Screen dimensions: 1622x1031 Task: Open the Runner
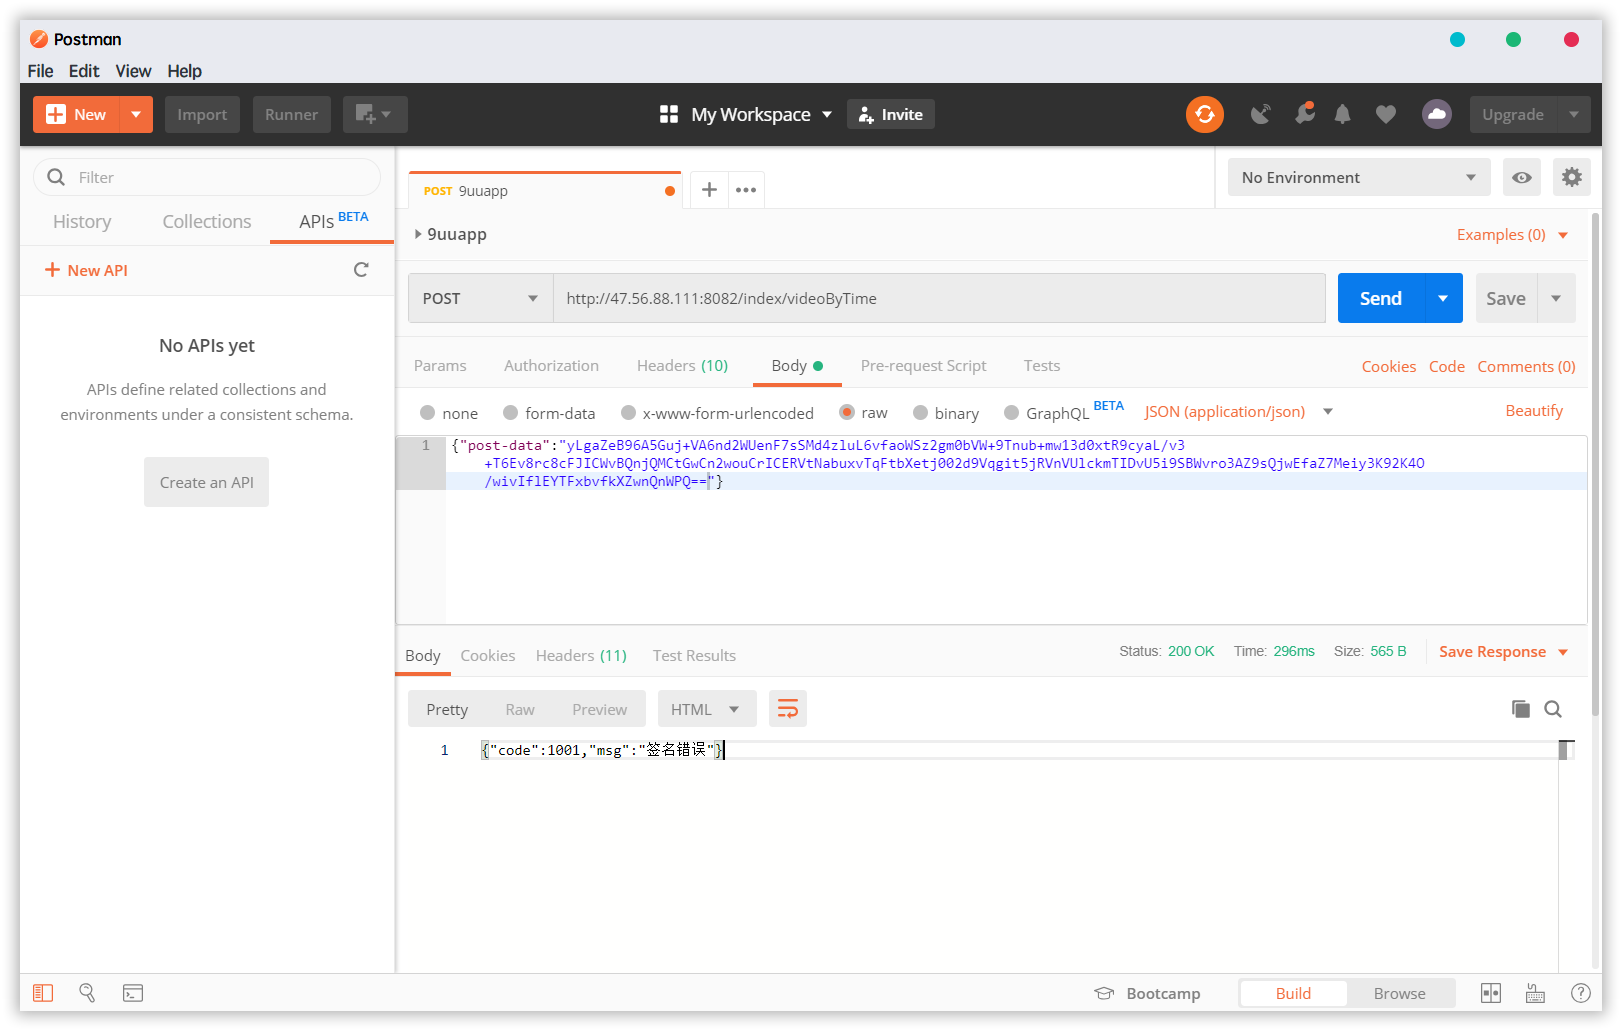pyautogui.click(x=291, y=114)
